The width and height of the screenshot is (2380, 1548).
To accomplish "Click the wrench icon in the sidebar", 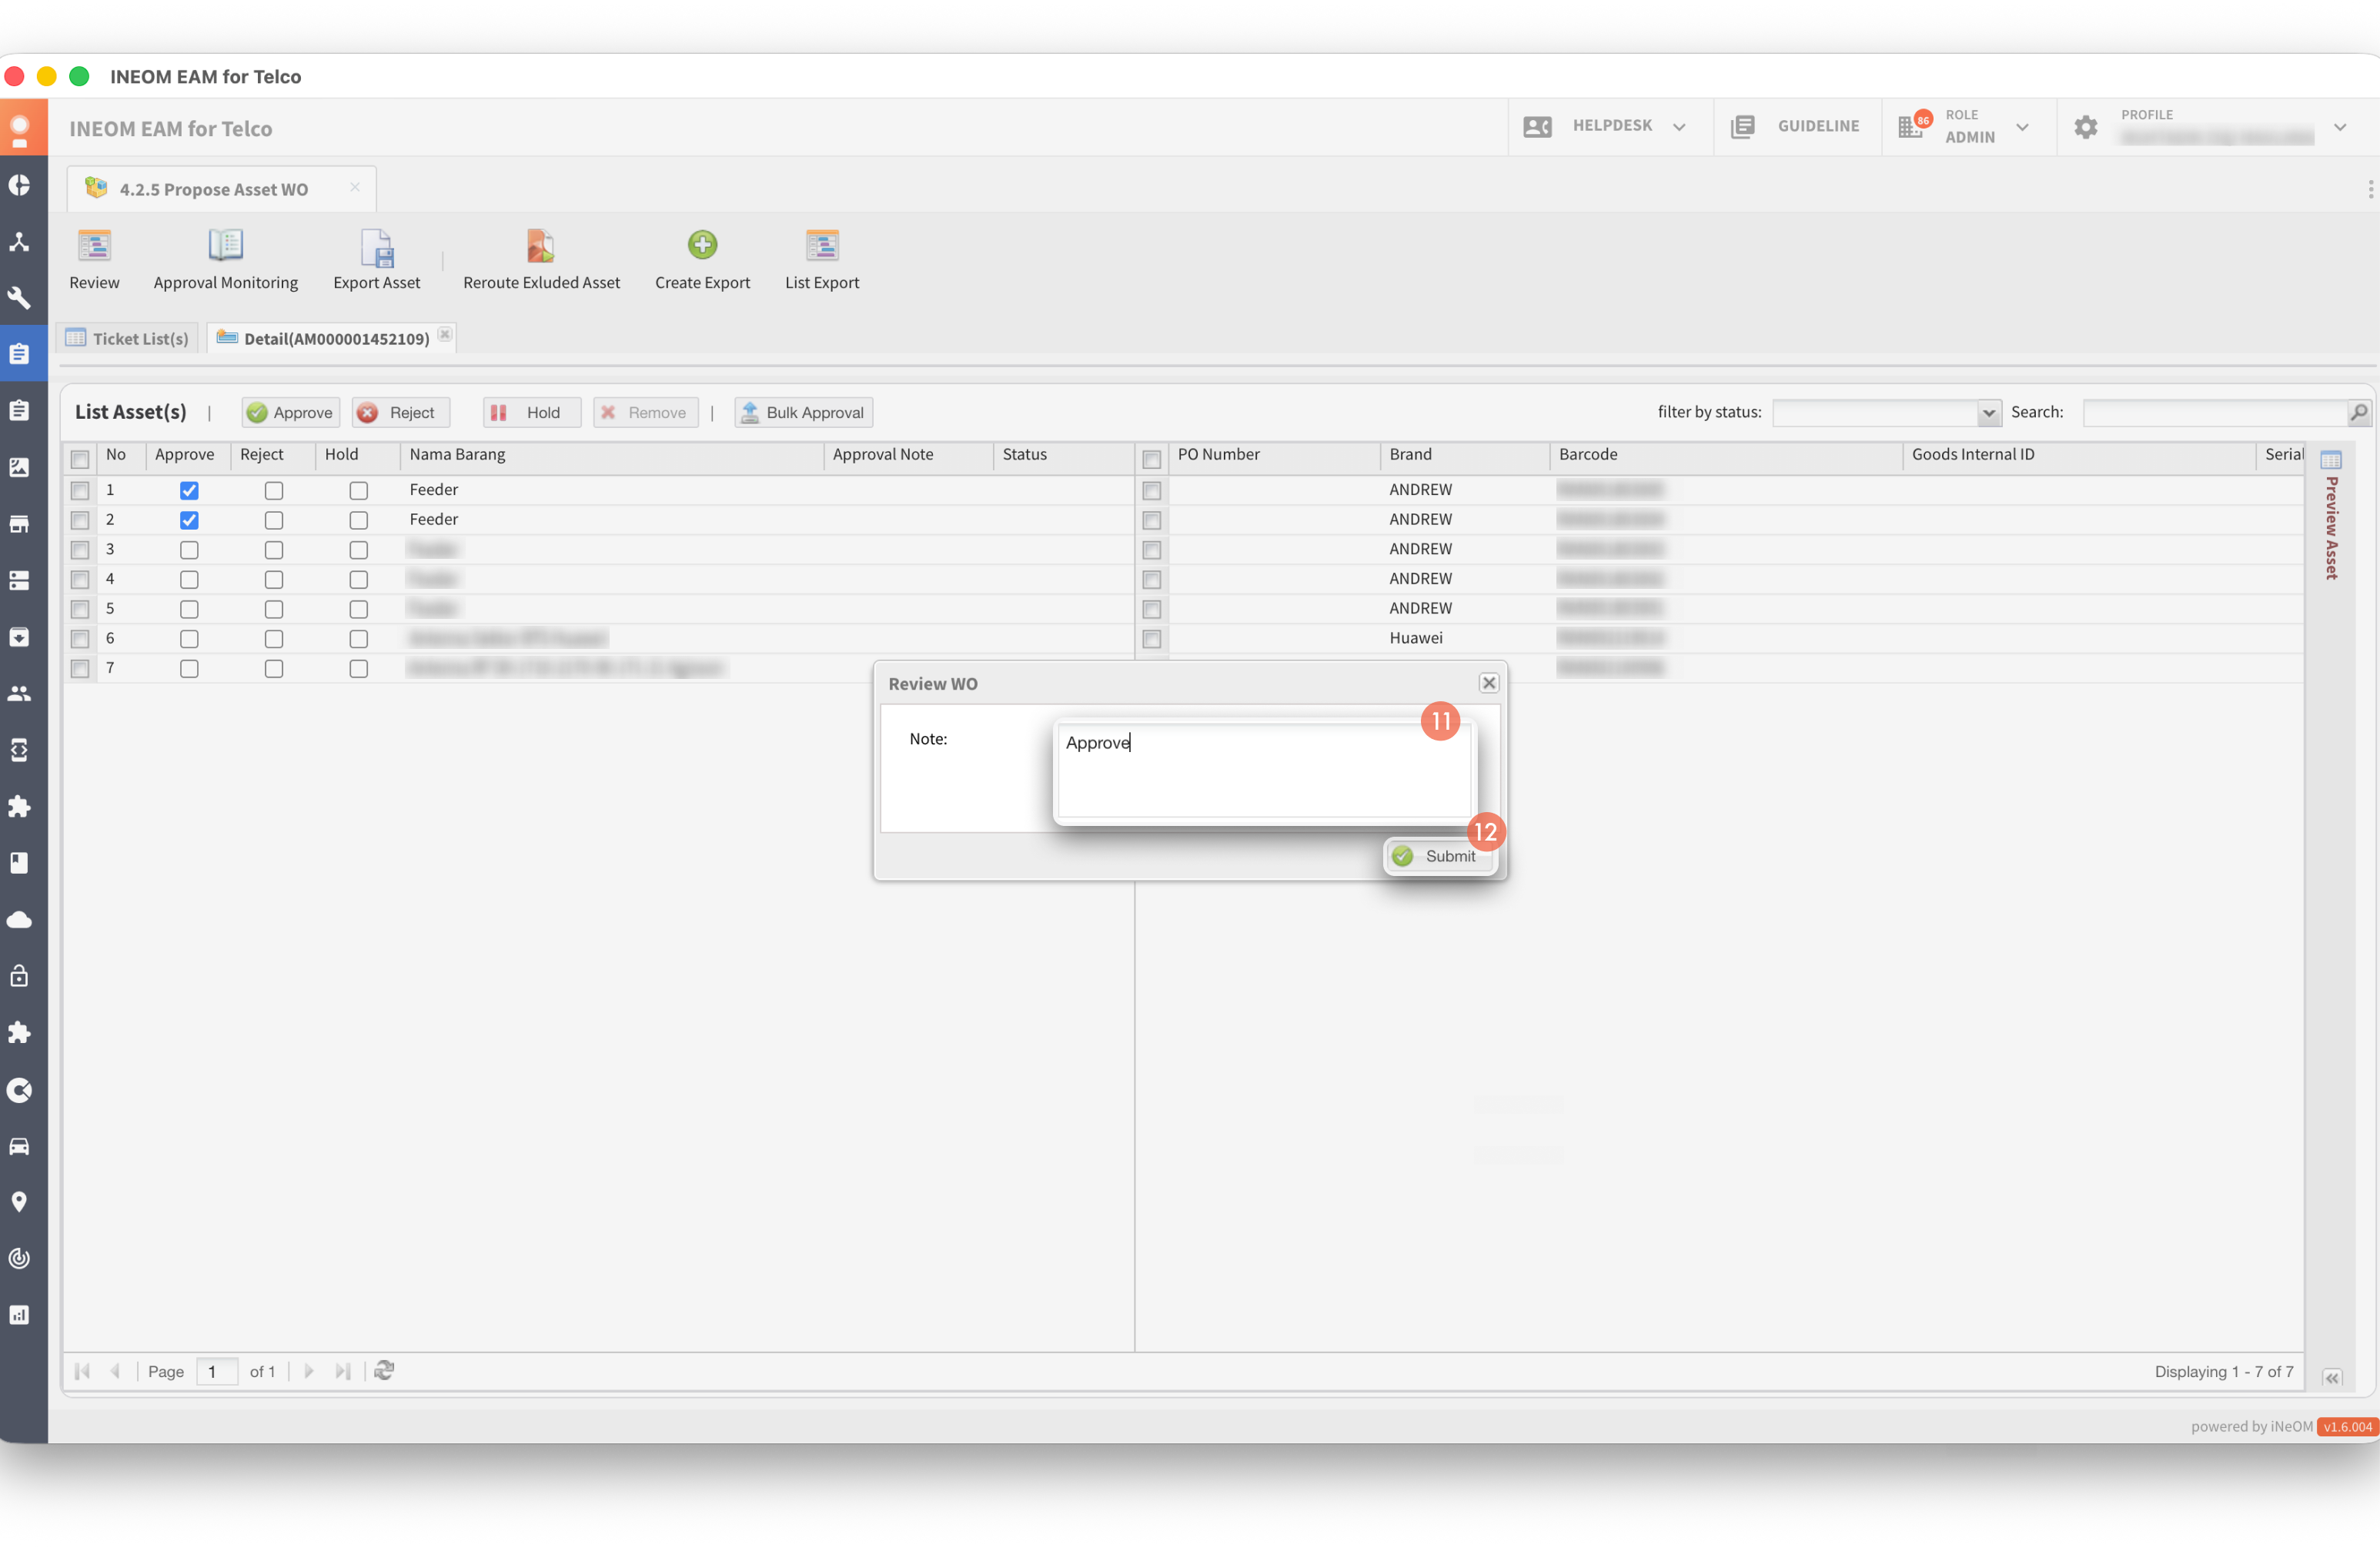I will click(20, 298).
